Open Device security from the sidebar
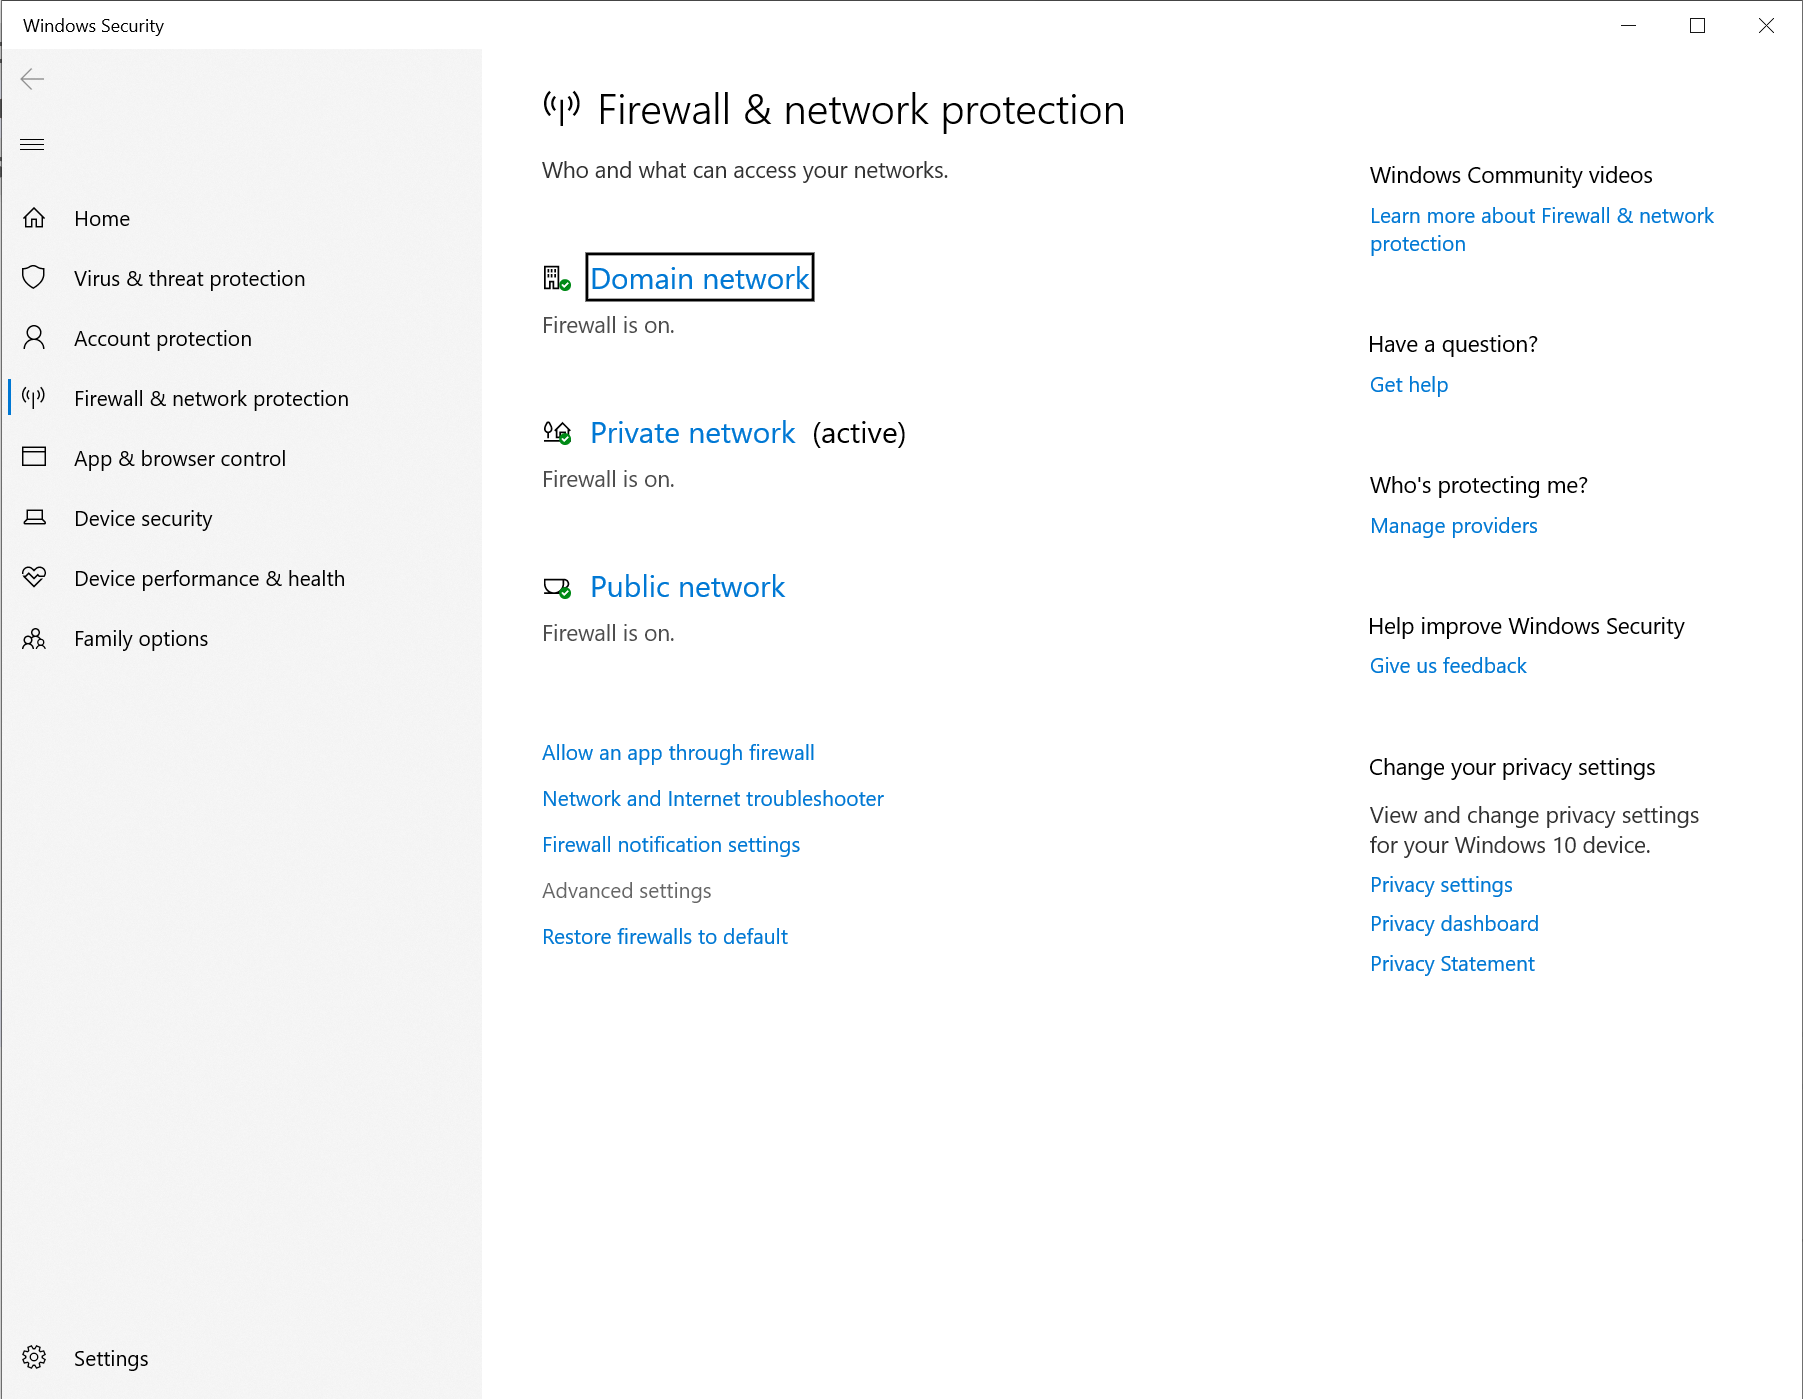The image size is (1803, 1399). click(143, 518)
